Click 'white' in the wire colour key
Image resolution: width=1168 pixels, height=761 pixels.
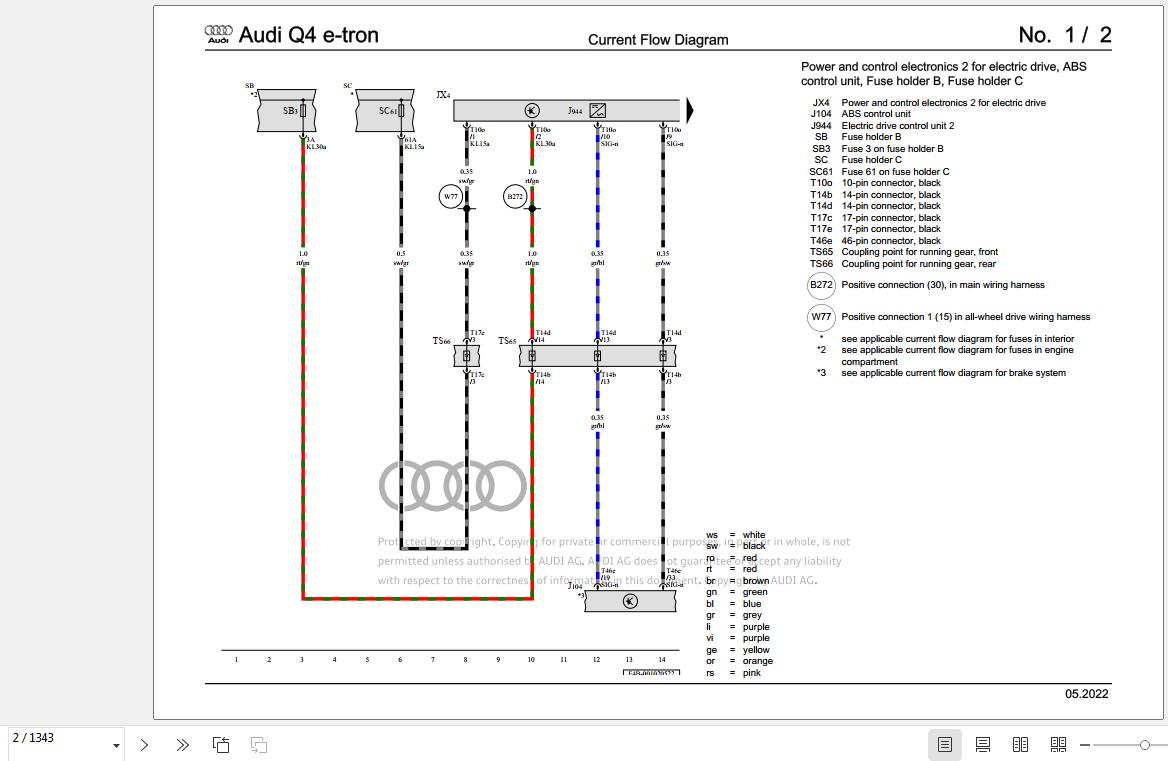[x=754, y=535]
